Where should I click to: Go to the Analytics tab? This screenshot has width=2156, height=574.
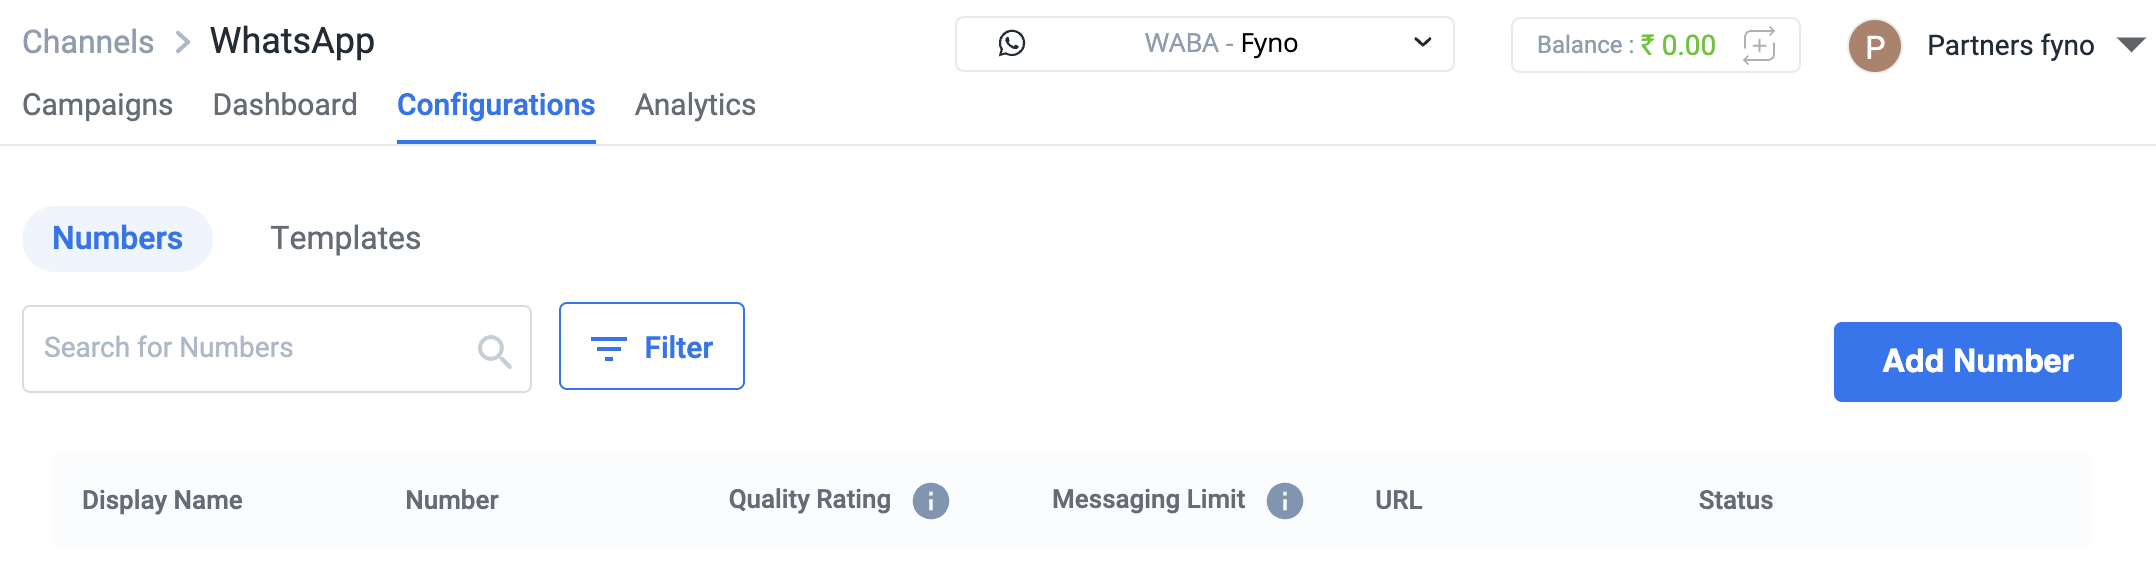[x=695, y=105]
